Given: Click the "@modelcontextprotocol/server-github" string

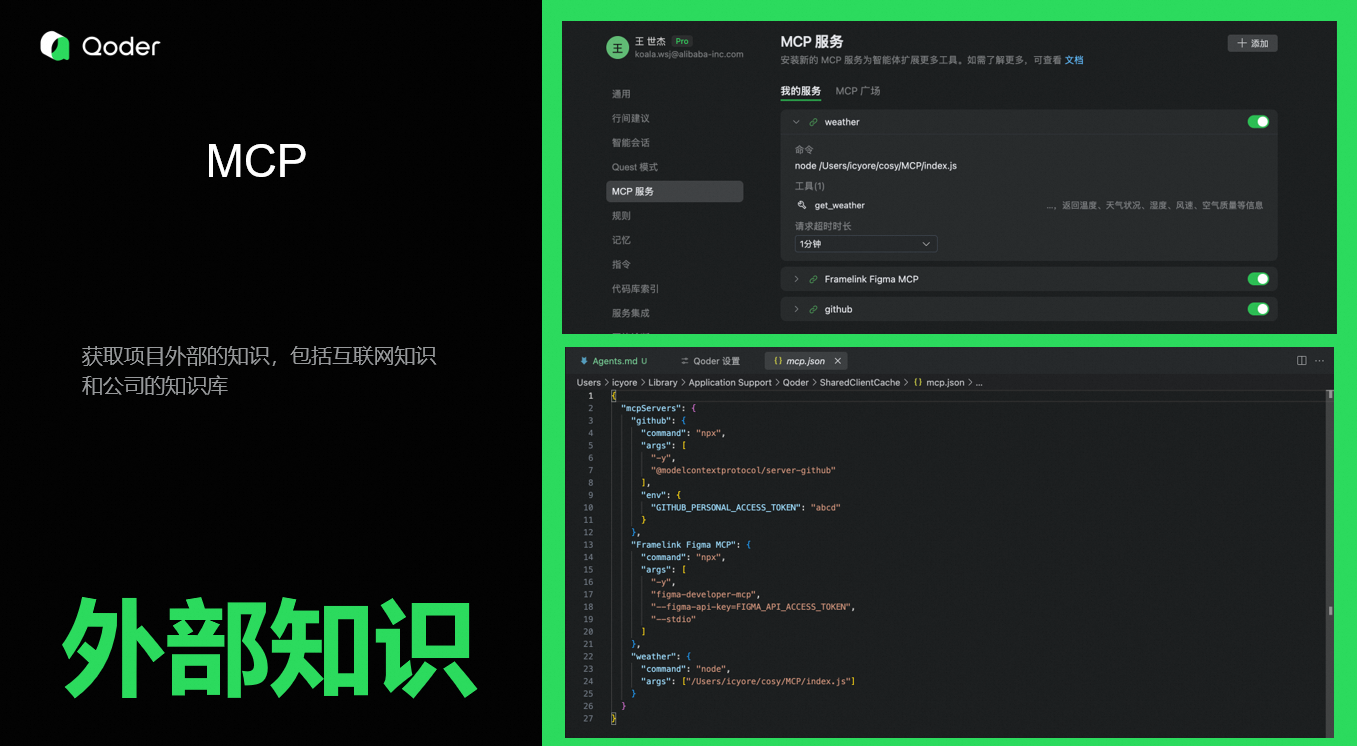Looking at the screenshot, I should point(743,470).
